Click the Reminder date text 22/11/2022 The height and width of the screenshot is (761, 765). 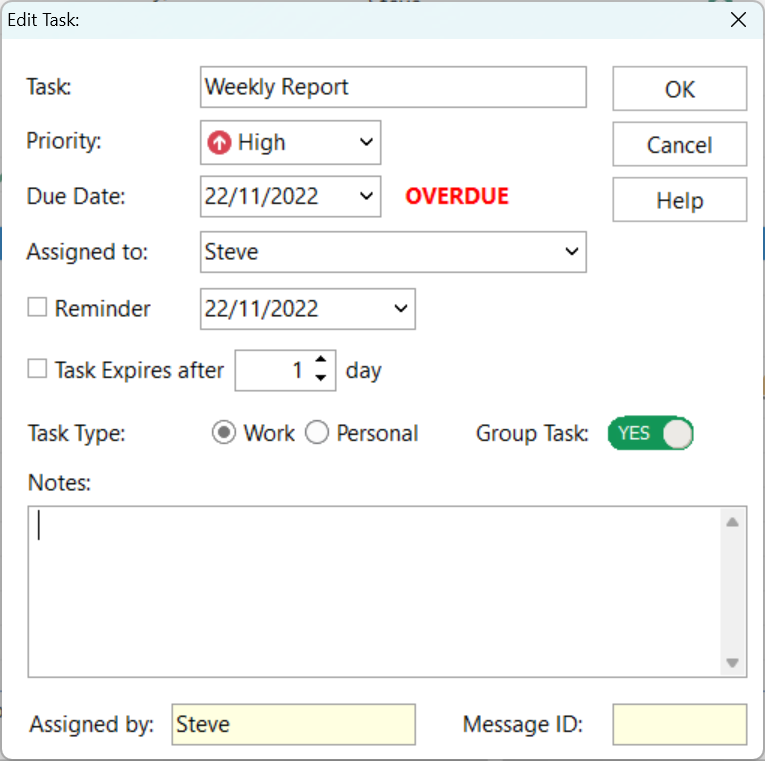262,309
